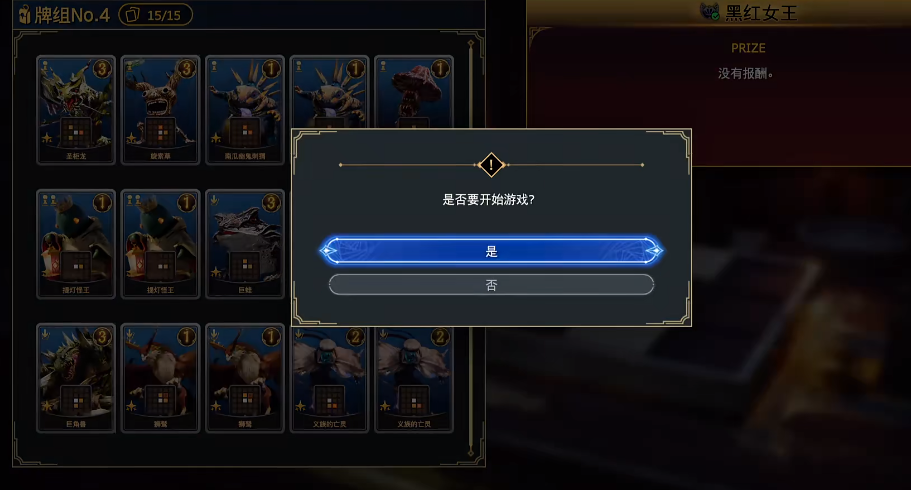Screen dimensions: 911x490
Task: Click the 黑红女王 opponent name header
Action: coord(761,13)
